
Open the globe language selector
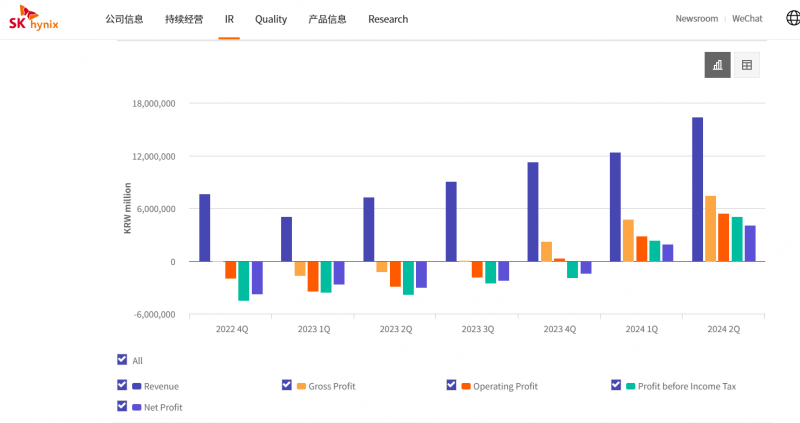785,18
